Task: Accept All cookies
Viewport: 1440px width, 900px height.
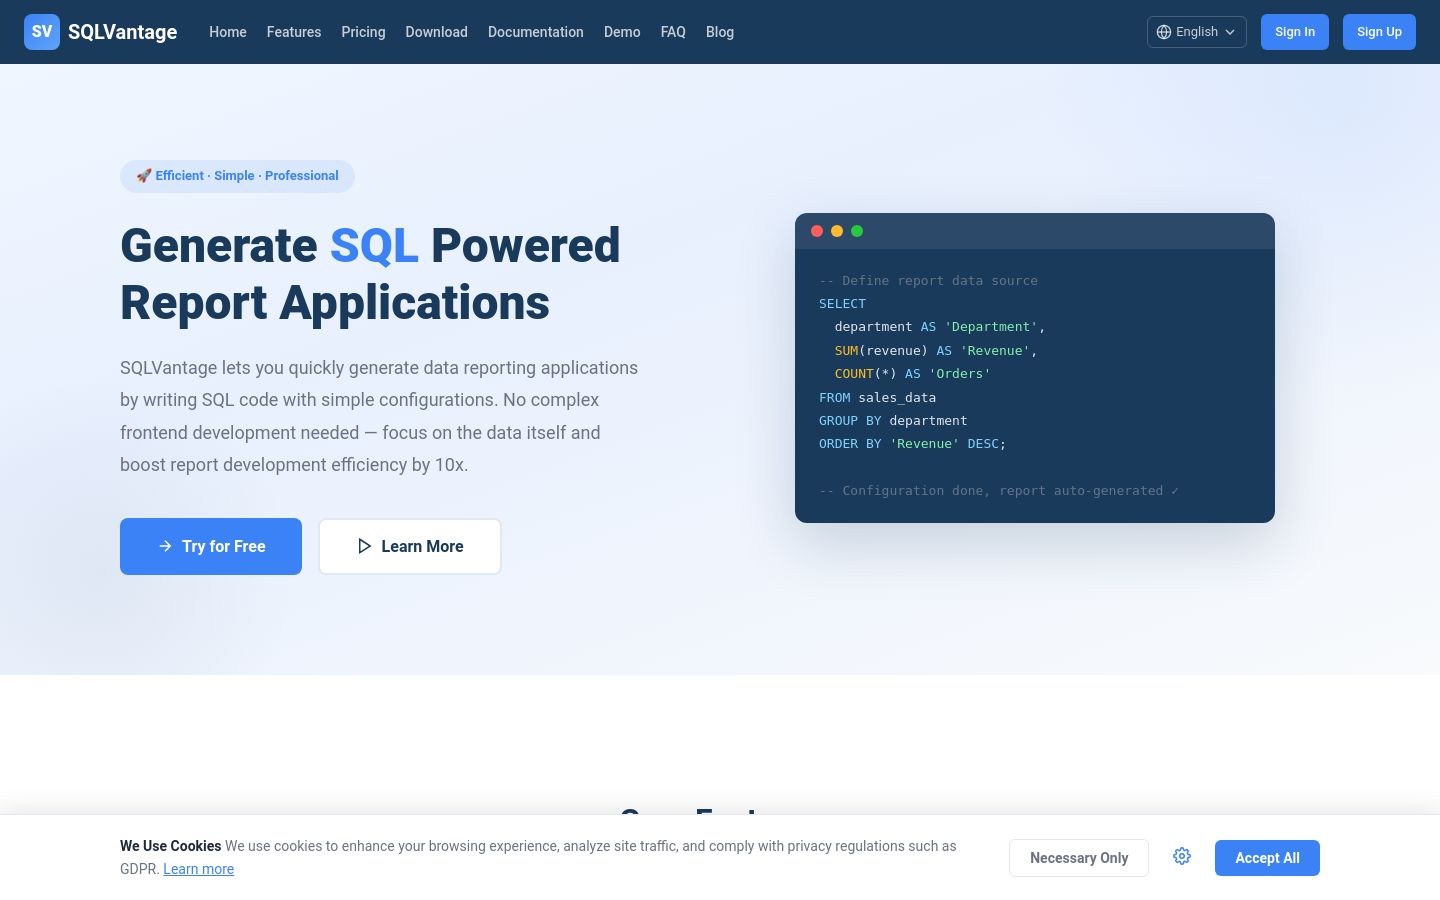Action: coord(1267,858)
